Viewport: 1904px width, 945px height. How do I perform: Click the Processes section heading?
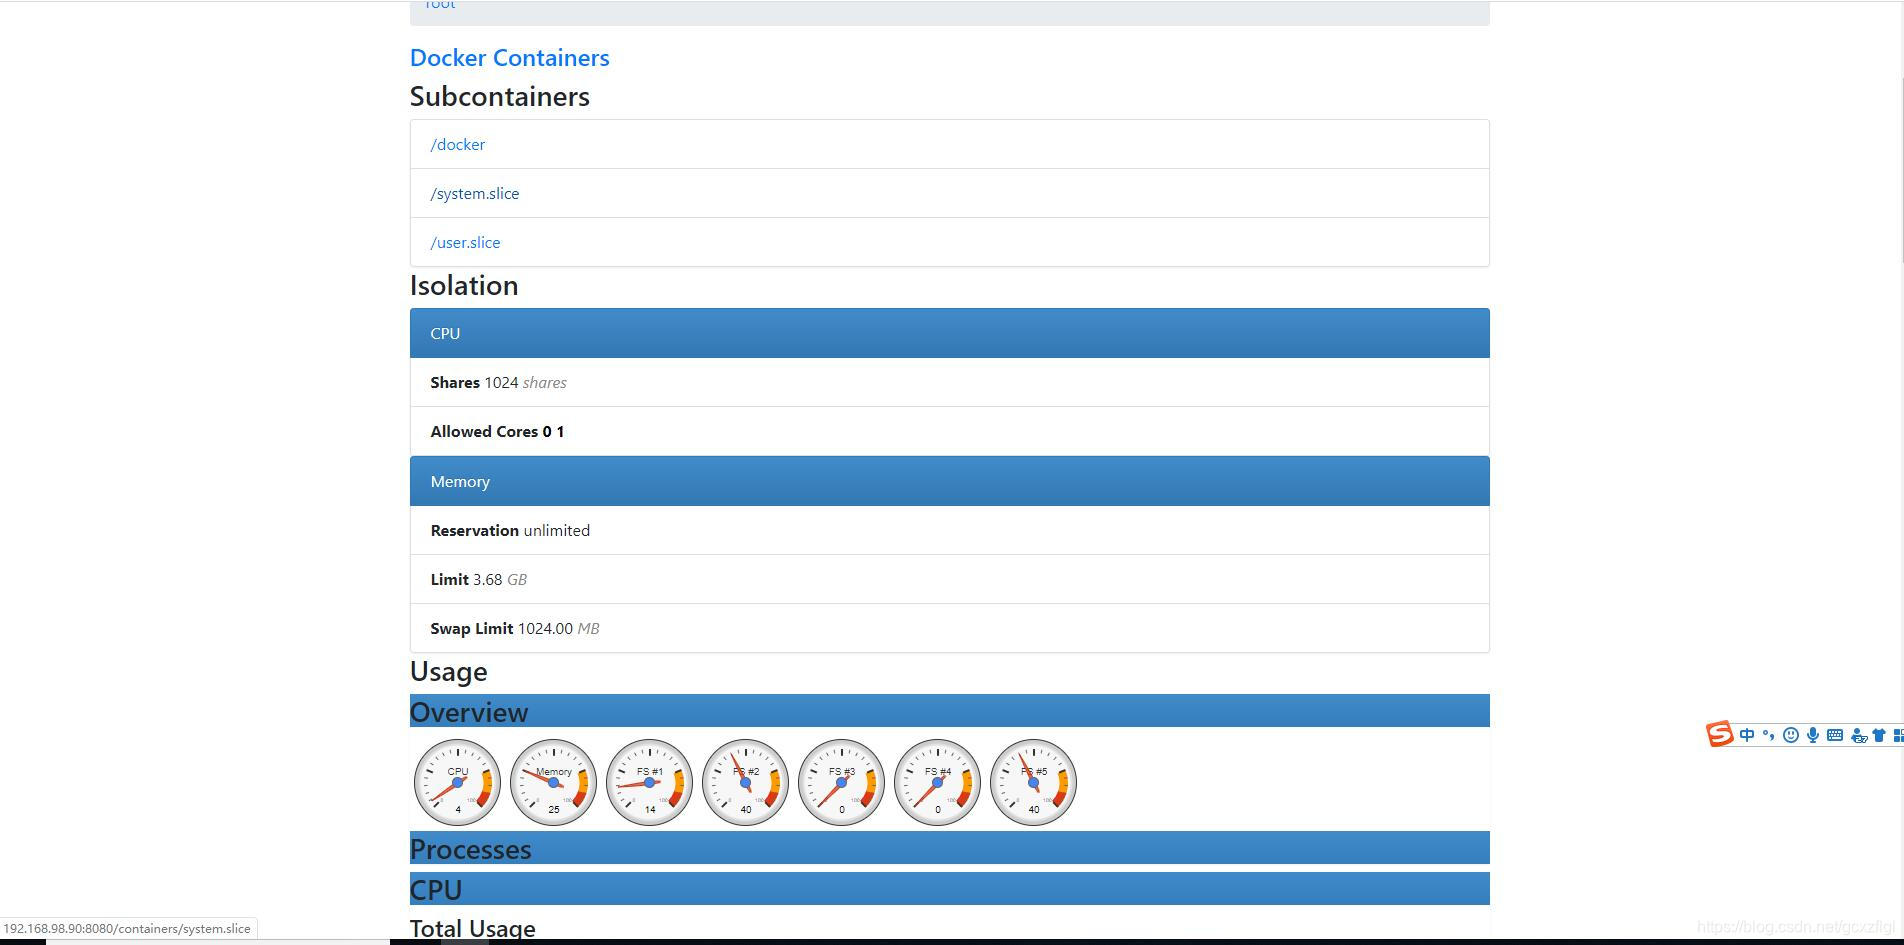949,848
